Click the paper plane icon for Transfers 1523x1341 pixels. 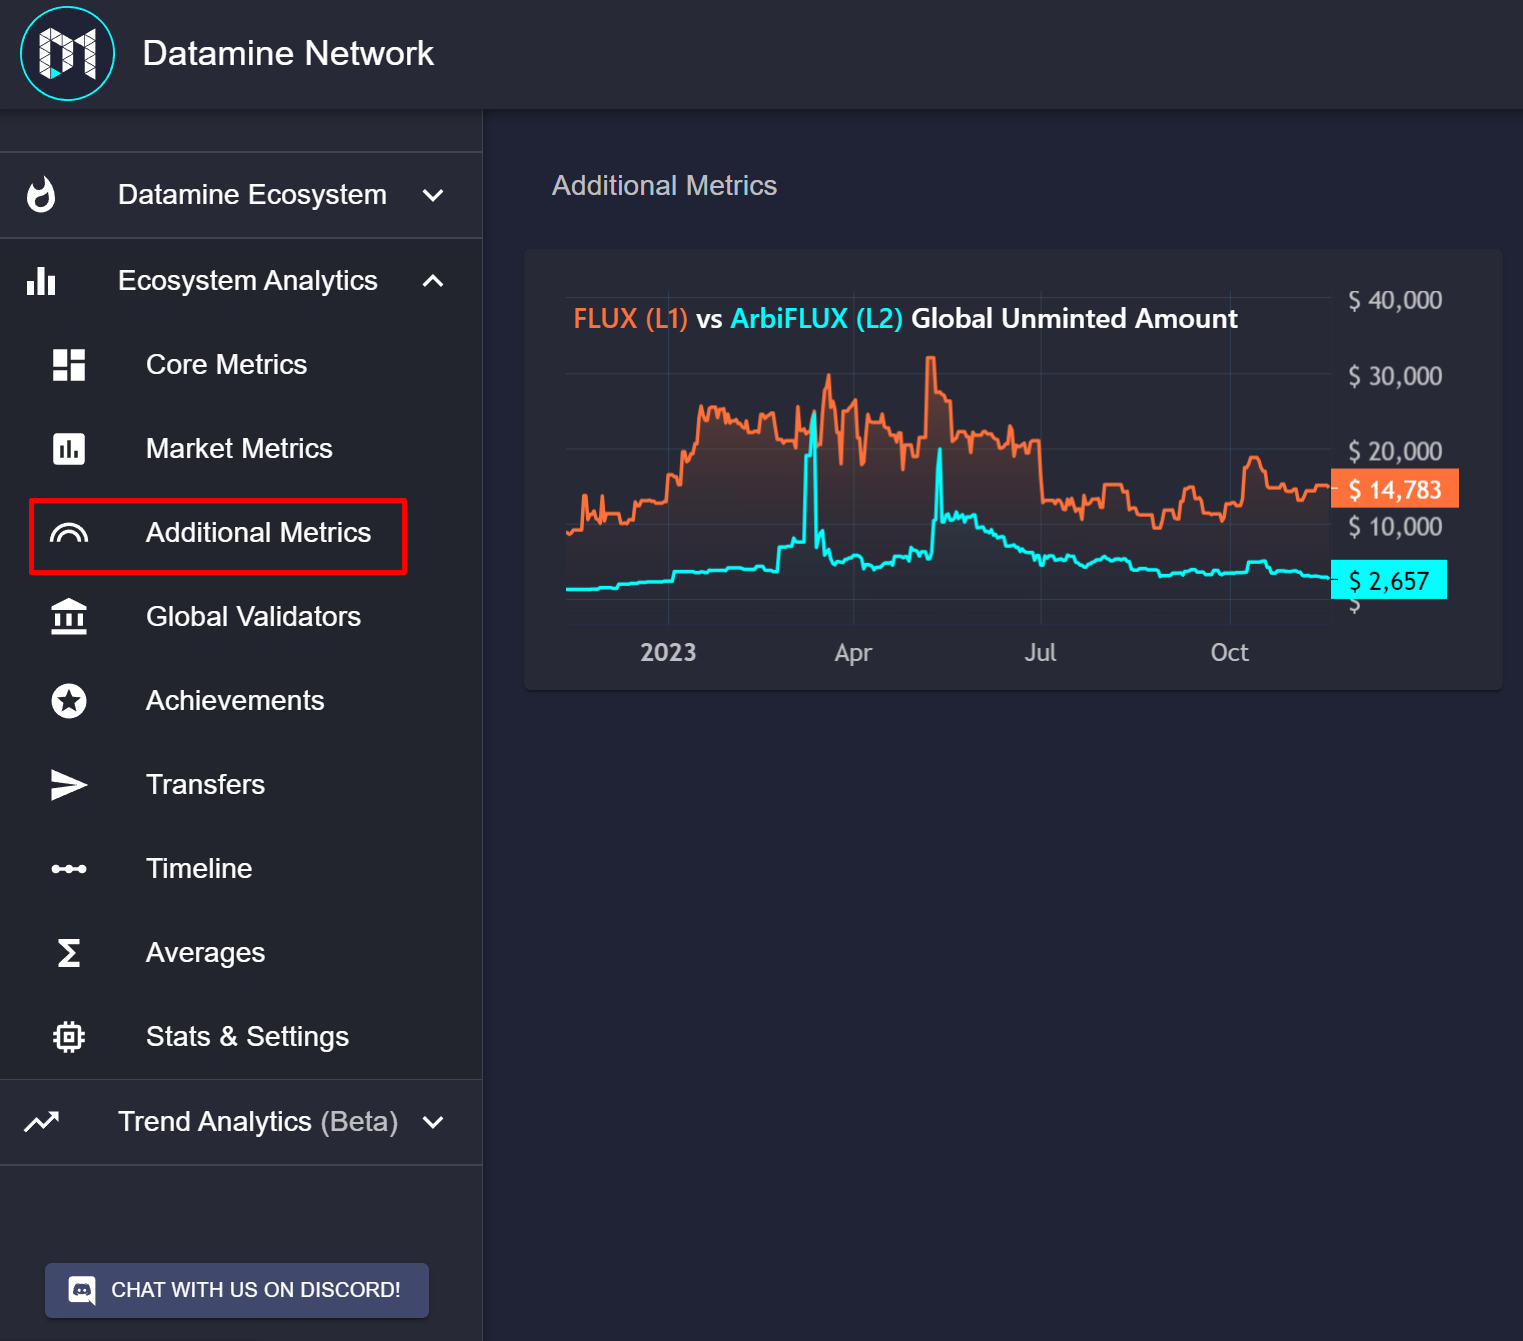tap(69, 785)
